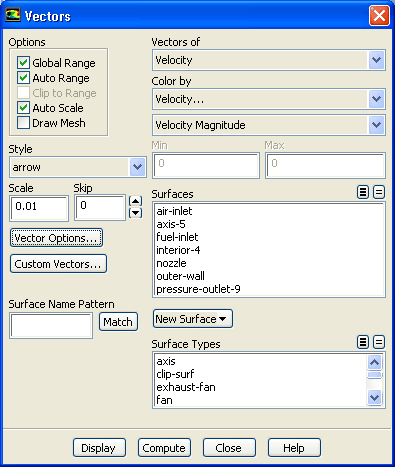The height and width of the screenshot is (467, 395).
Task: Click the Vector Options... button
Action: click(56, 238)
